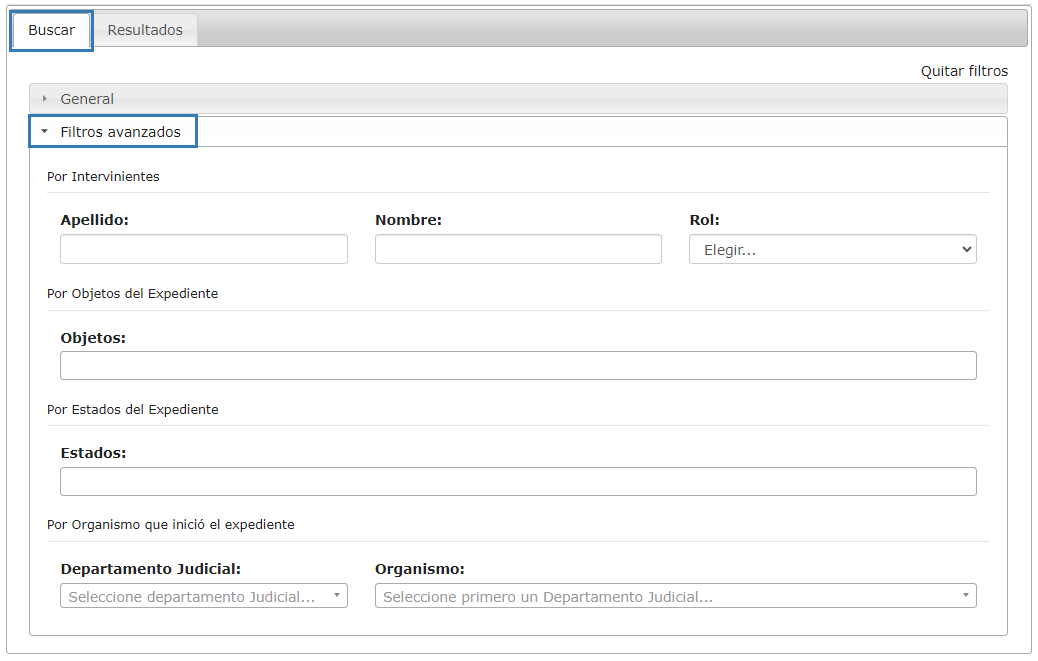
Task: Select the Estados input field
Action: (x=518, y=482)
